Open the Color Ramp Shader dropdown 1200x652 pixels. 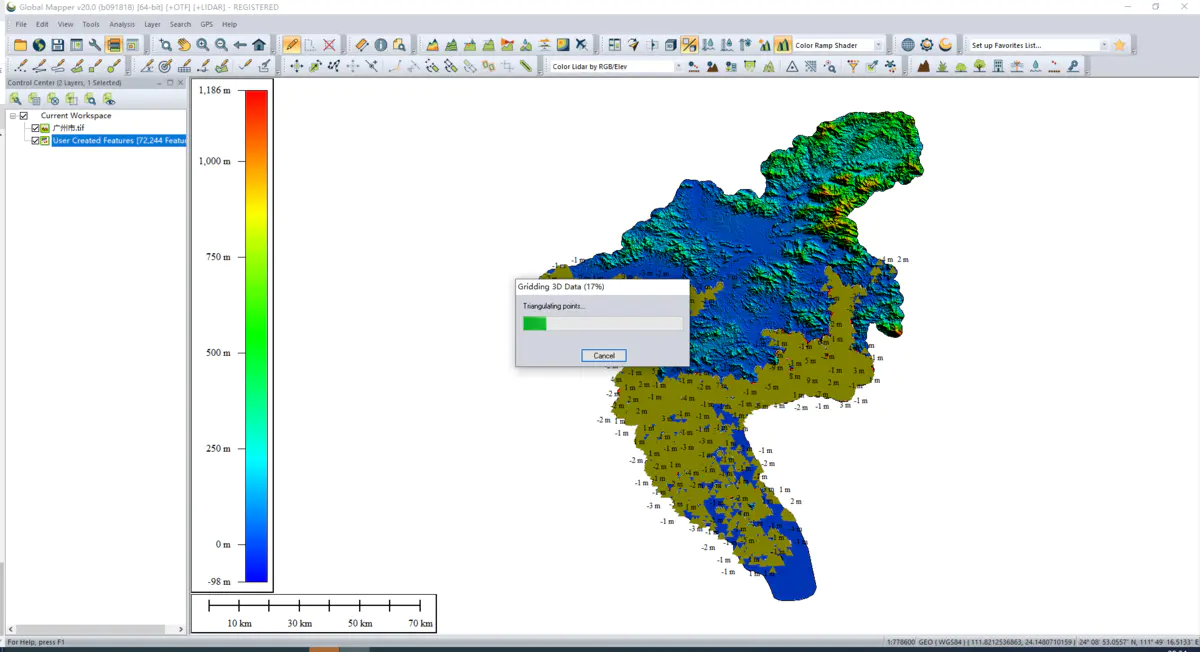coord(839,45)
